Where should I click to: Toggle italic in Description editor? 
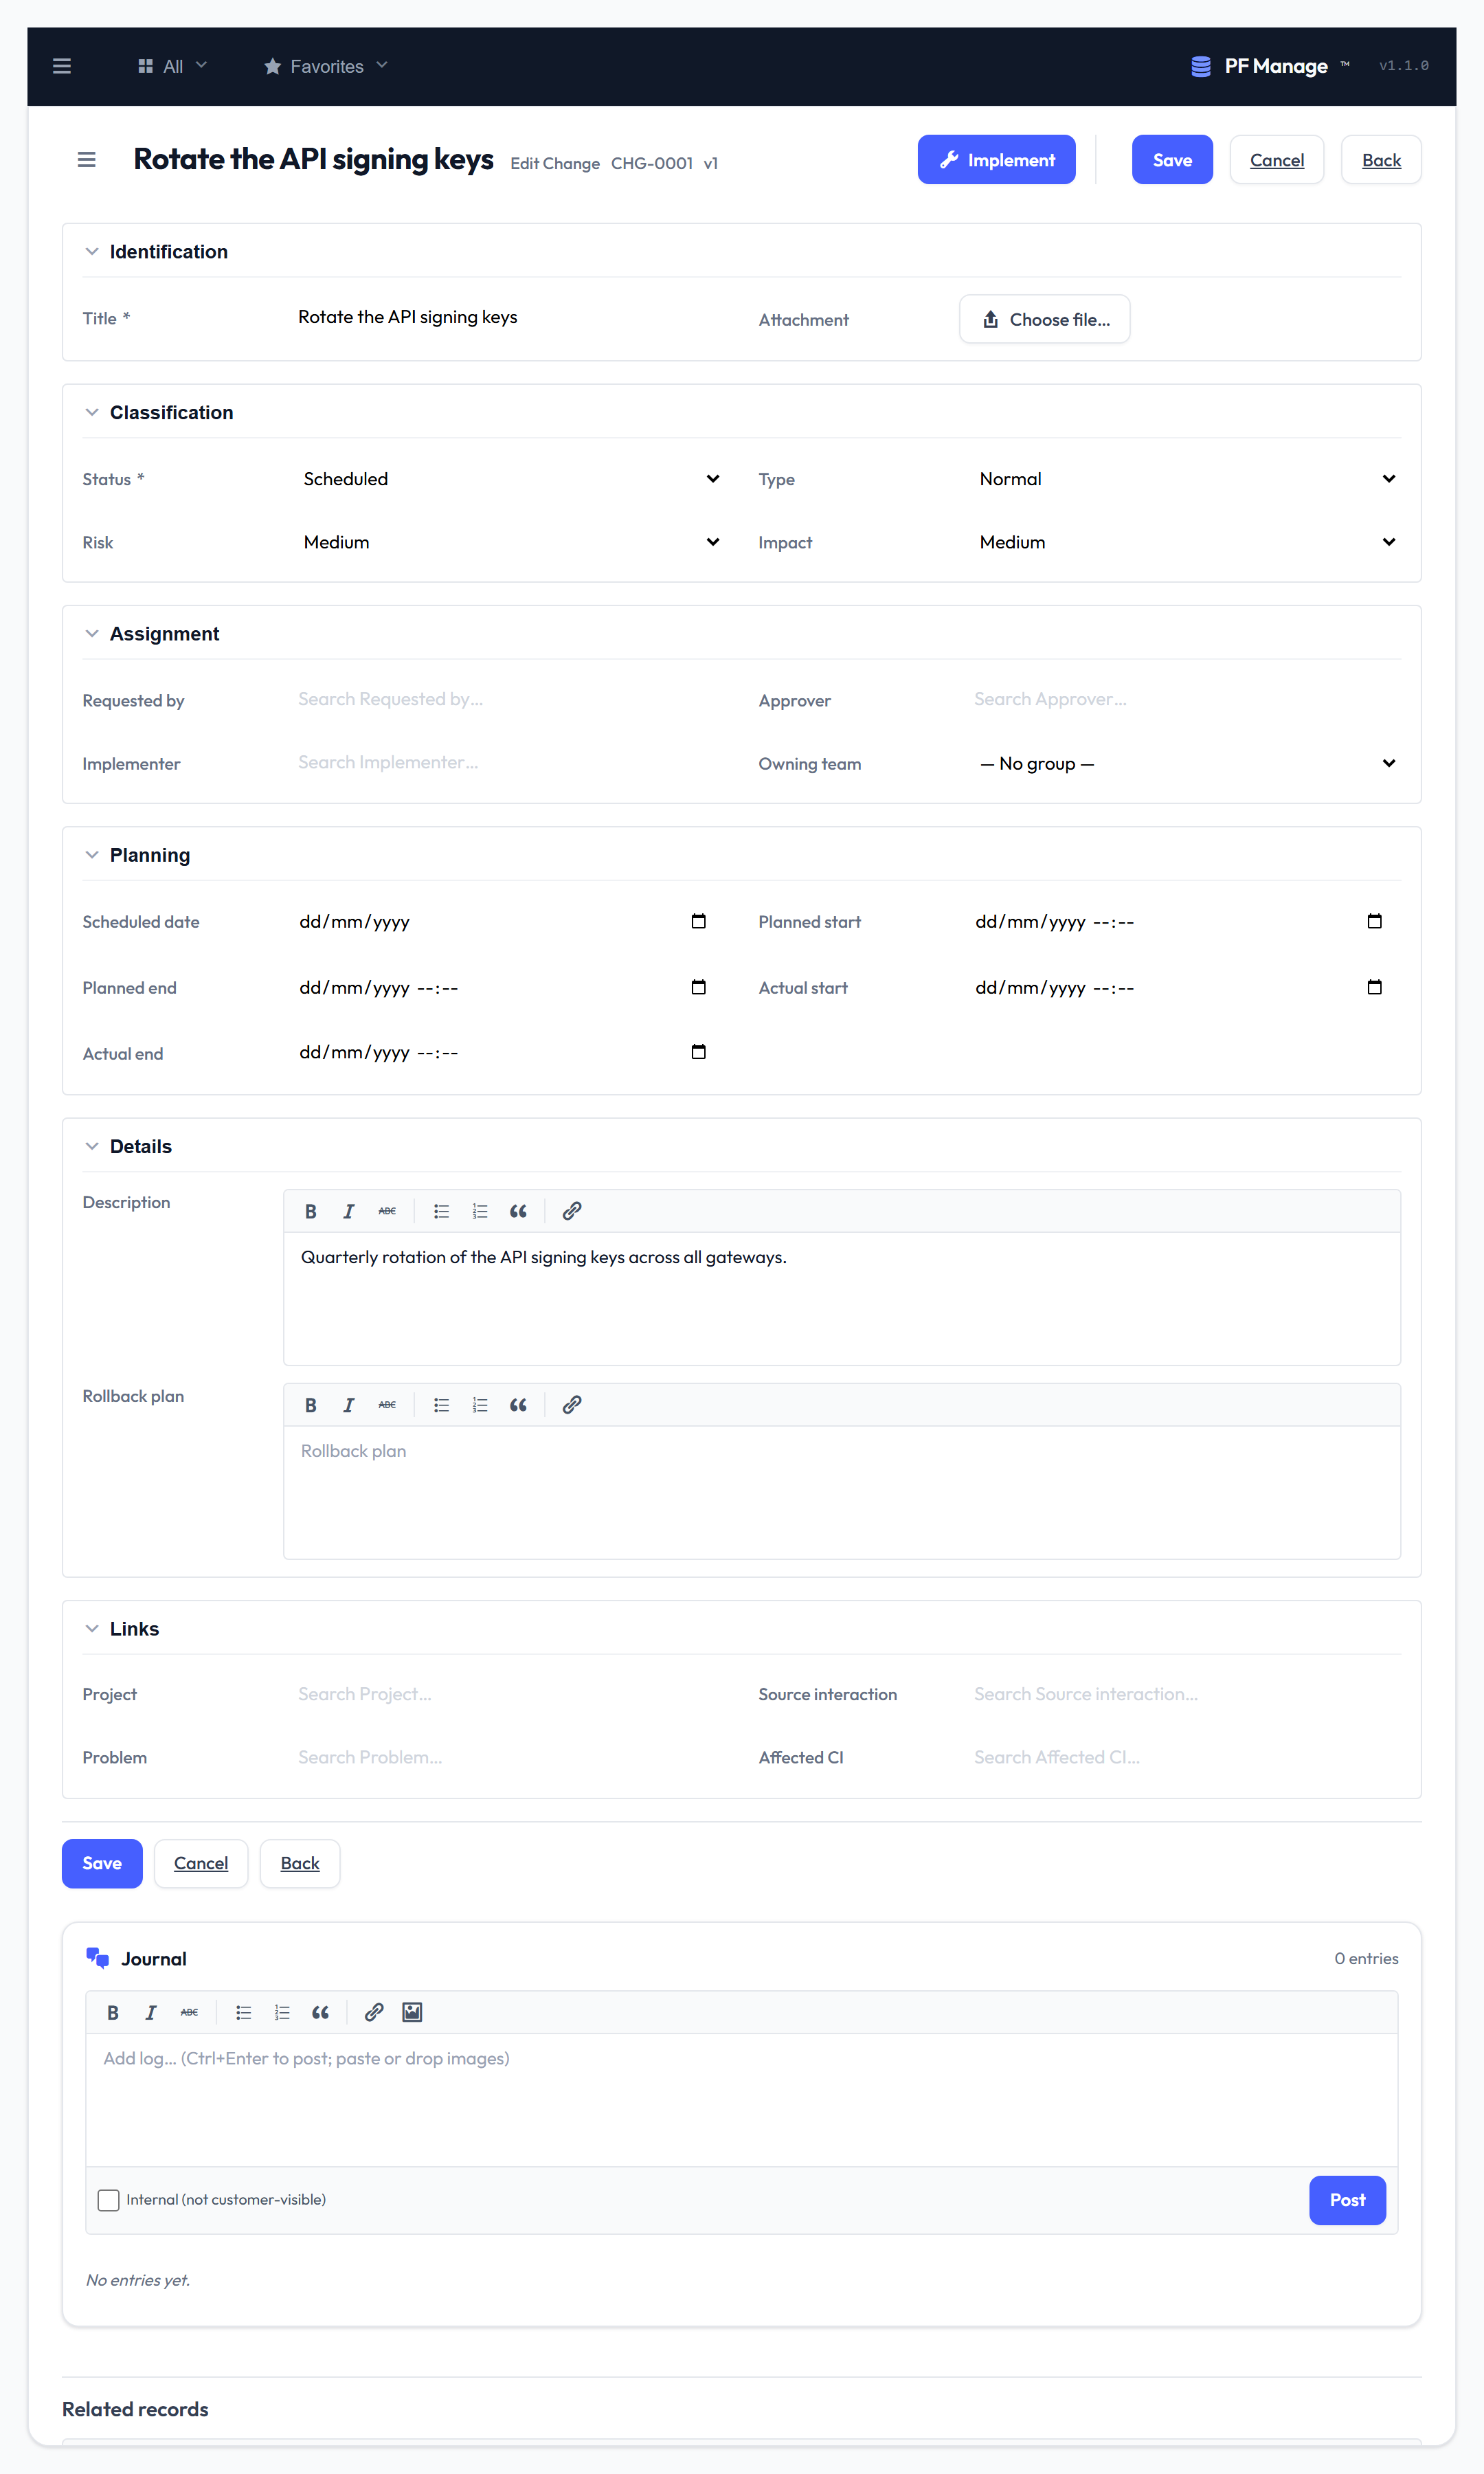click(349, 1211)
